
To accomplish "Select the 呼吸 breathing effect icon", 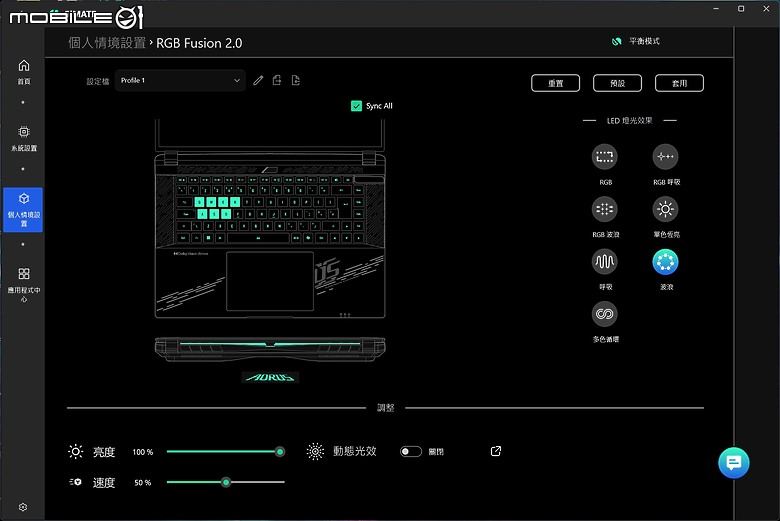I will click(604, 261).
